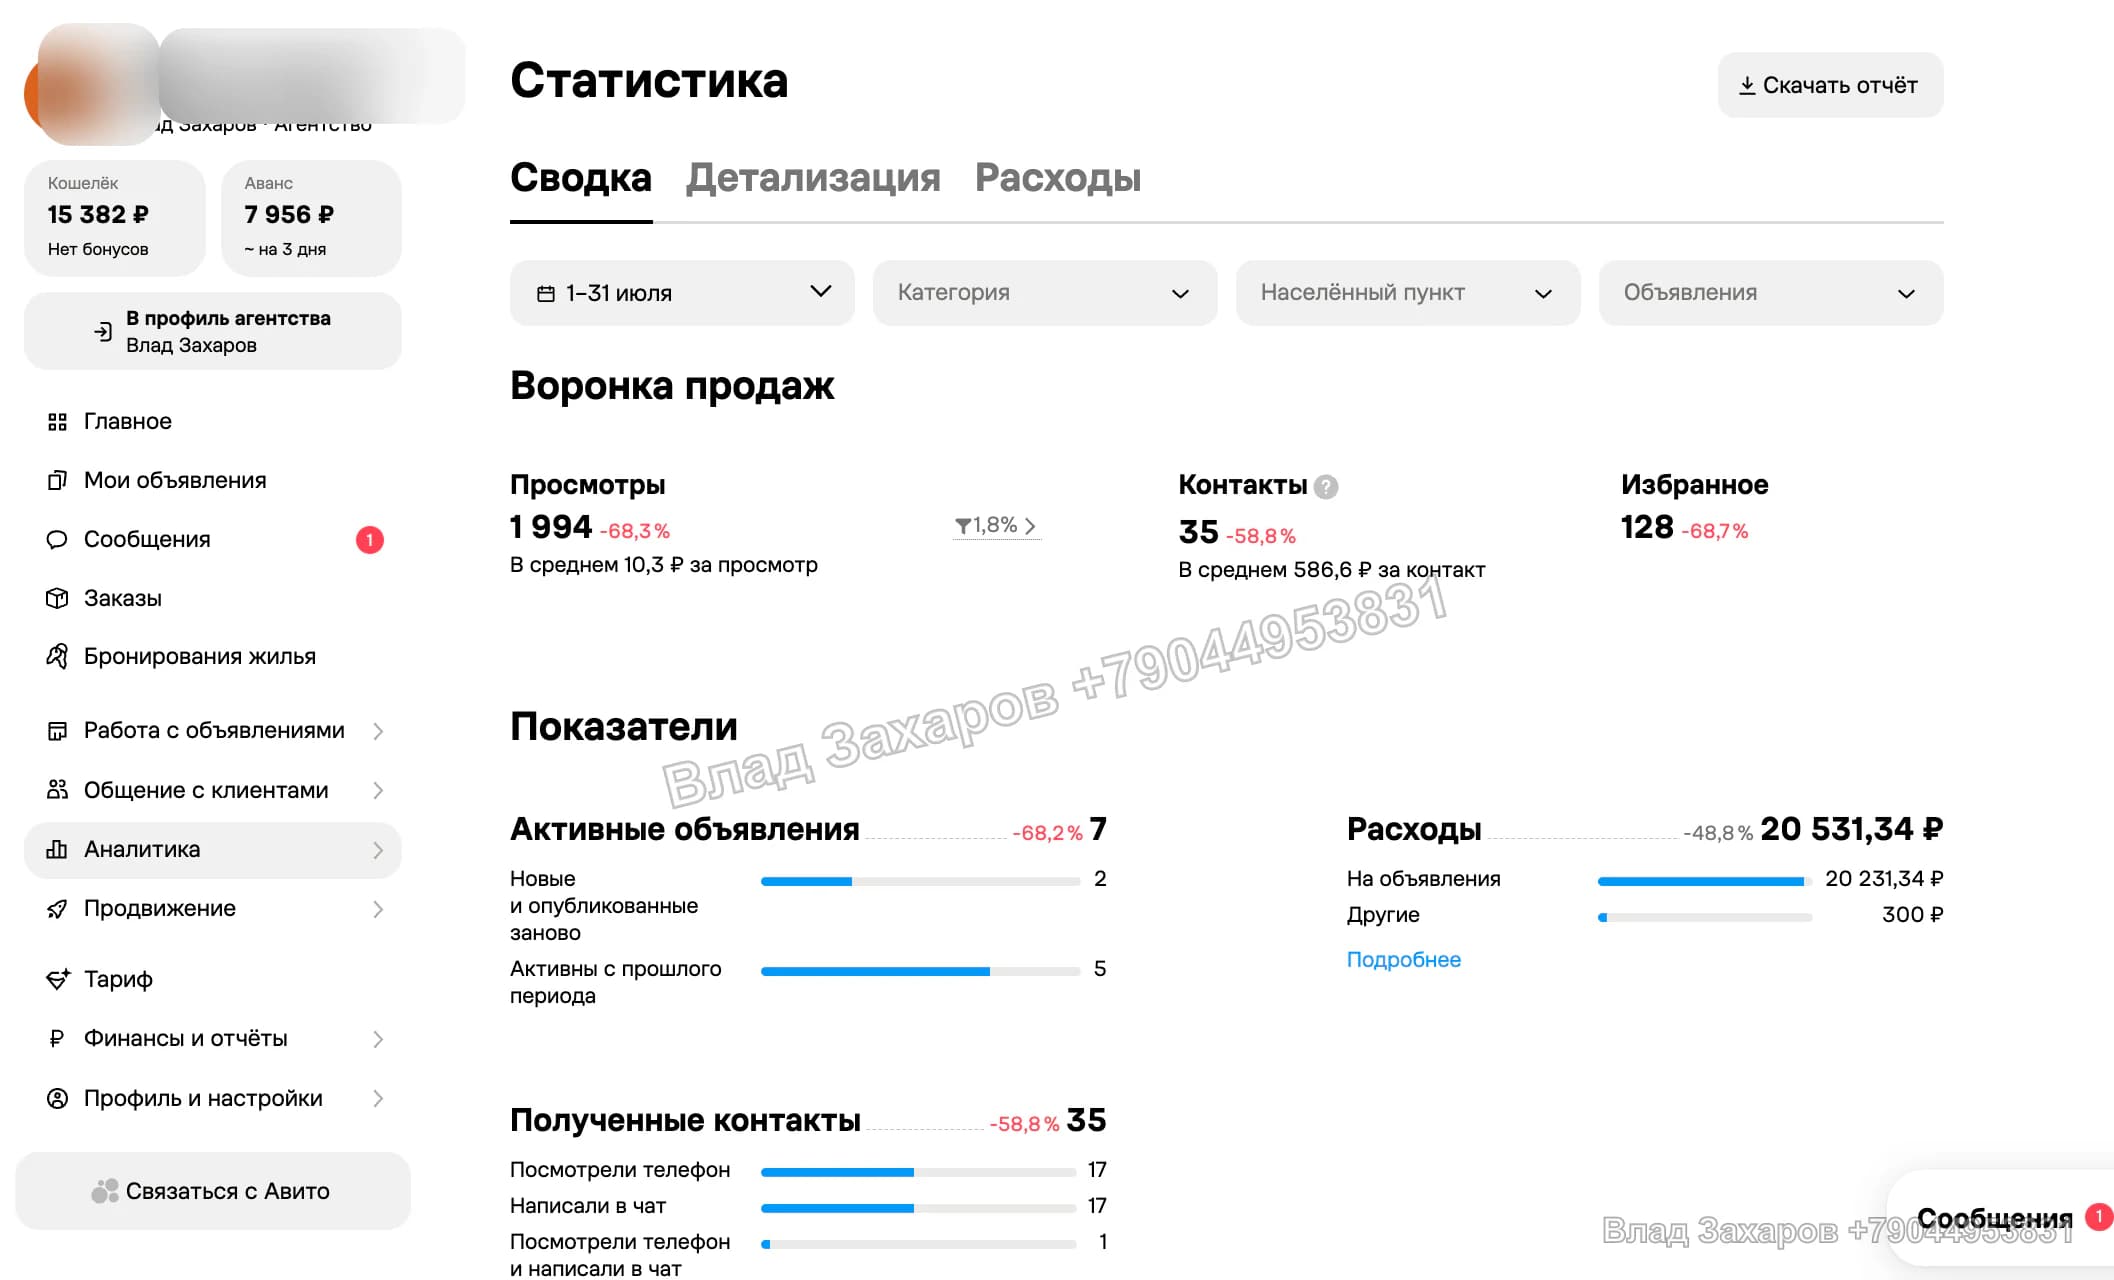Click the red unread badge on Сообщения
This screenshot has height=1280, width=2114.
(370, 540)
